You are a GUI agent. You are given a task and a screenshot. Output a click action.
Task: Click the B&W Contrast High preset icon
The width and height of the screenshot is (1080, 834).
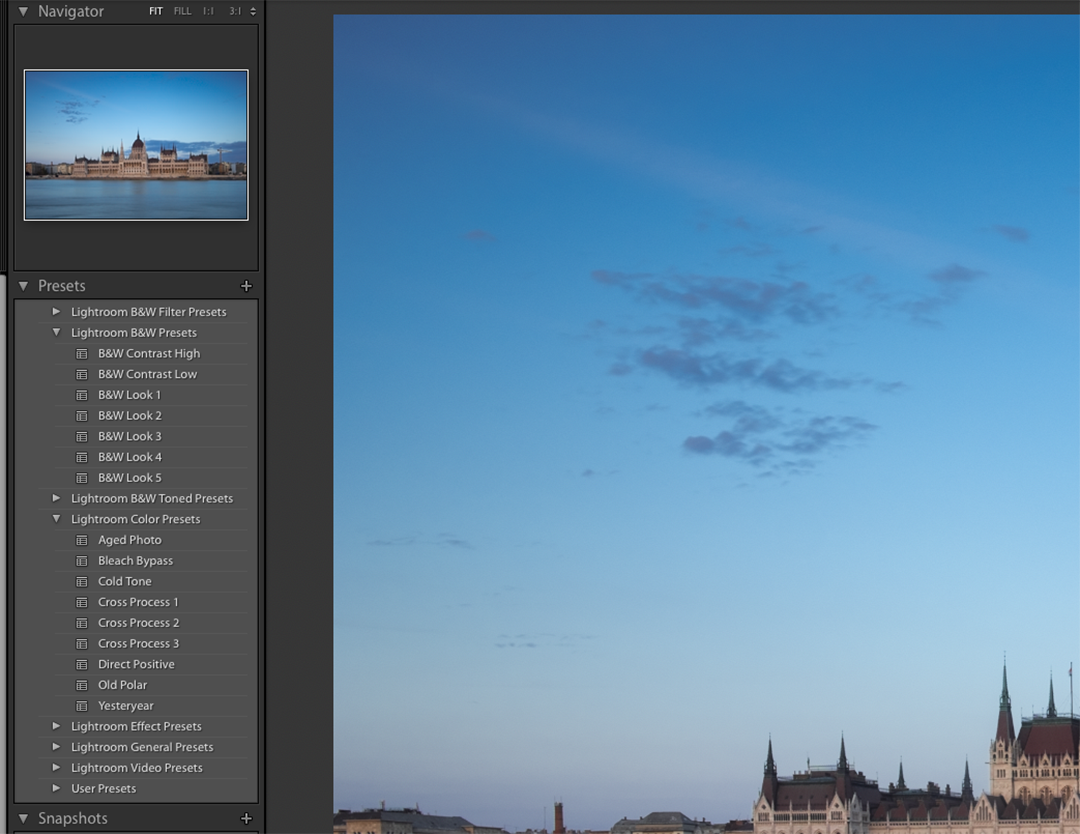[82, 354]
